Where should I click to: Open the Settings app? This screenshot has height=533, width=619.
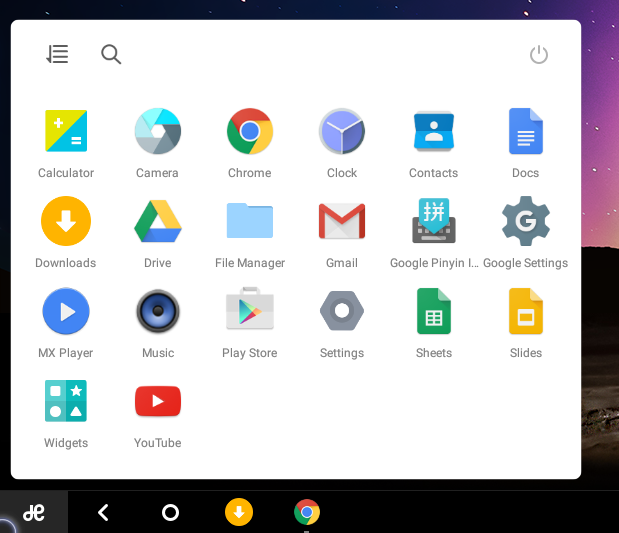click(342, 311)
